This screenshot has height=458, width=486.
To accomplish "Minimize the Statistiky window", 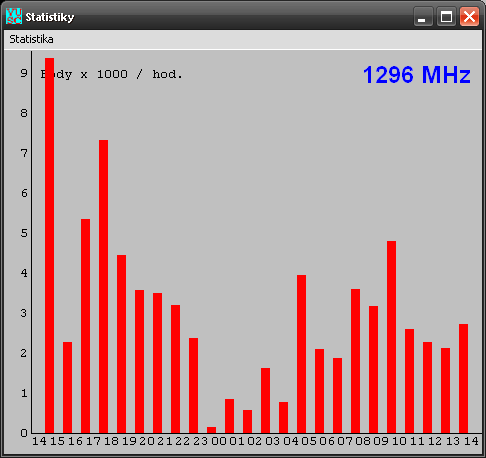I will point(423,16).
